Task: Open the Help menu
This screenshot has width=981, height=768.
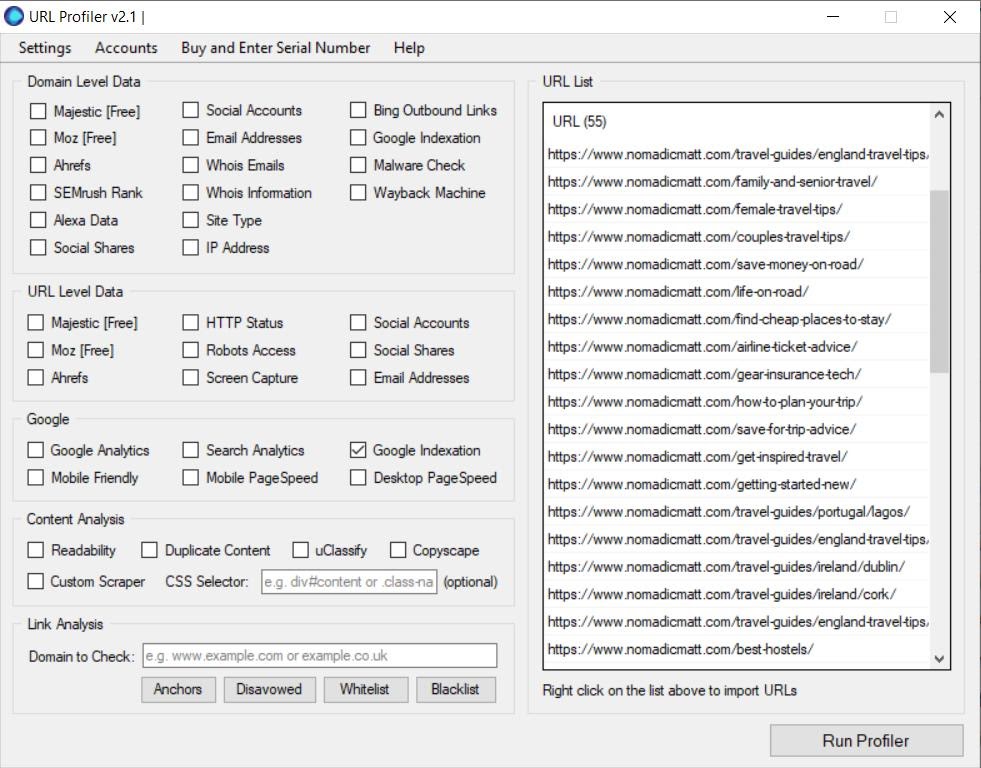Action: point(408,47)
